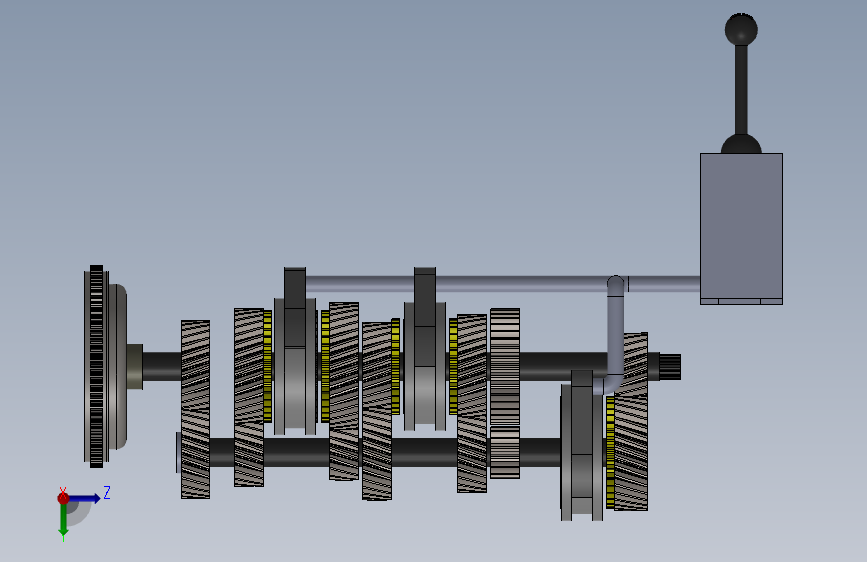Click the leftmost shift fork on the rail
The image size is (867, 562).
[295, 315]
